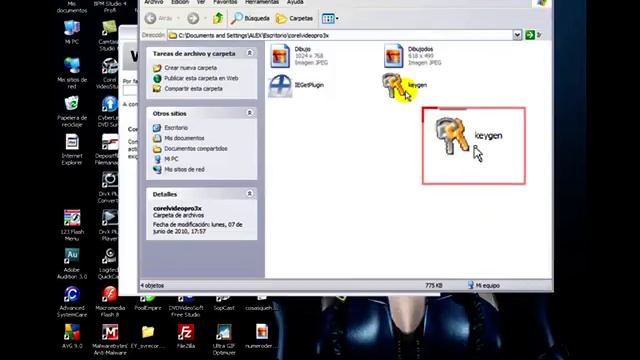Image resolution: width=640 pixels, height=360 pixels.
Task: Open Documentos compartidos link
Action: coord(196,149)
